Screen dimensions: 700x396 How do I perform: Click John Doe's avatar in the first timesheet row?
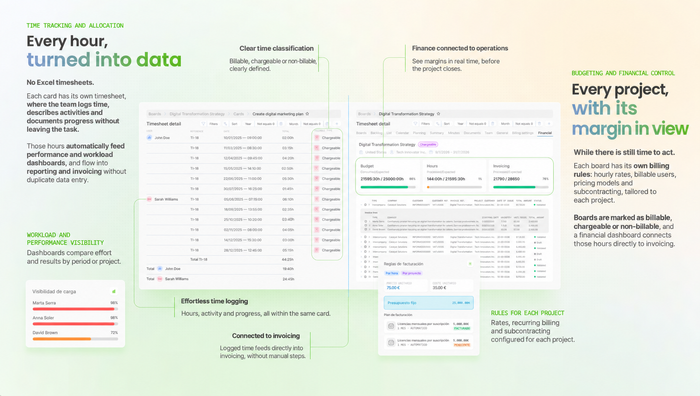149,138
